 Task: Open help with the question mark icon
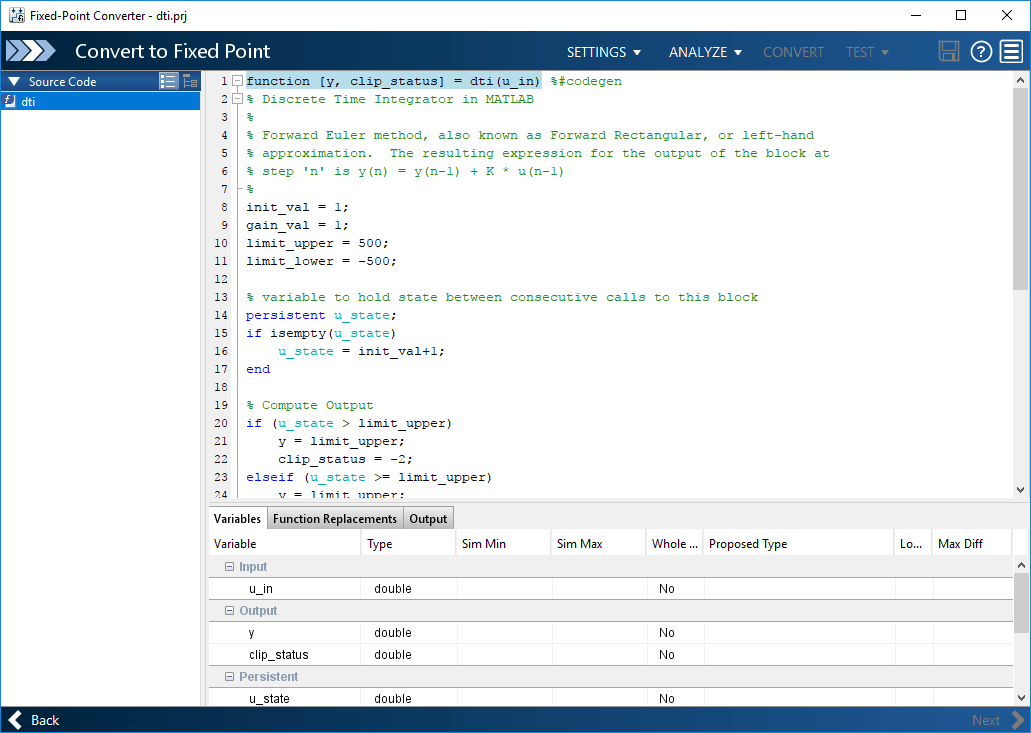pos(981,52)
